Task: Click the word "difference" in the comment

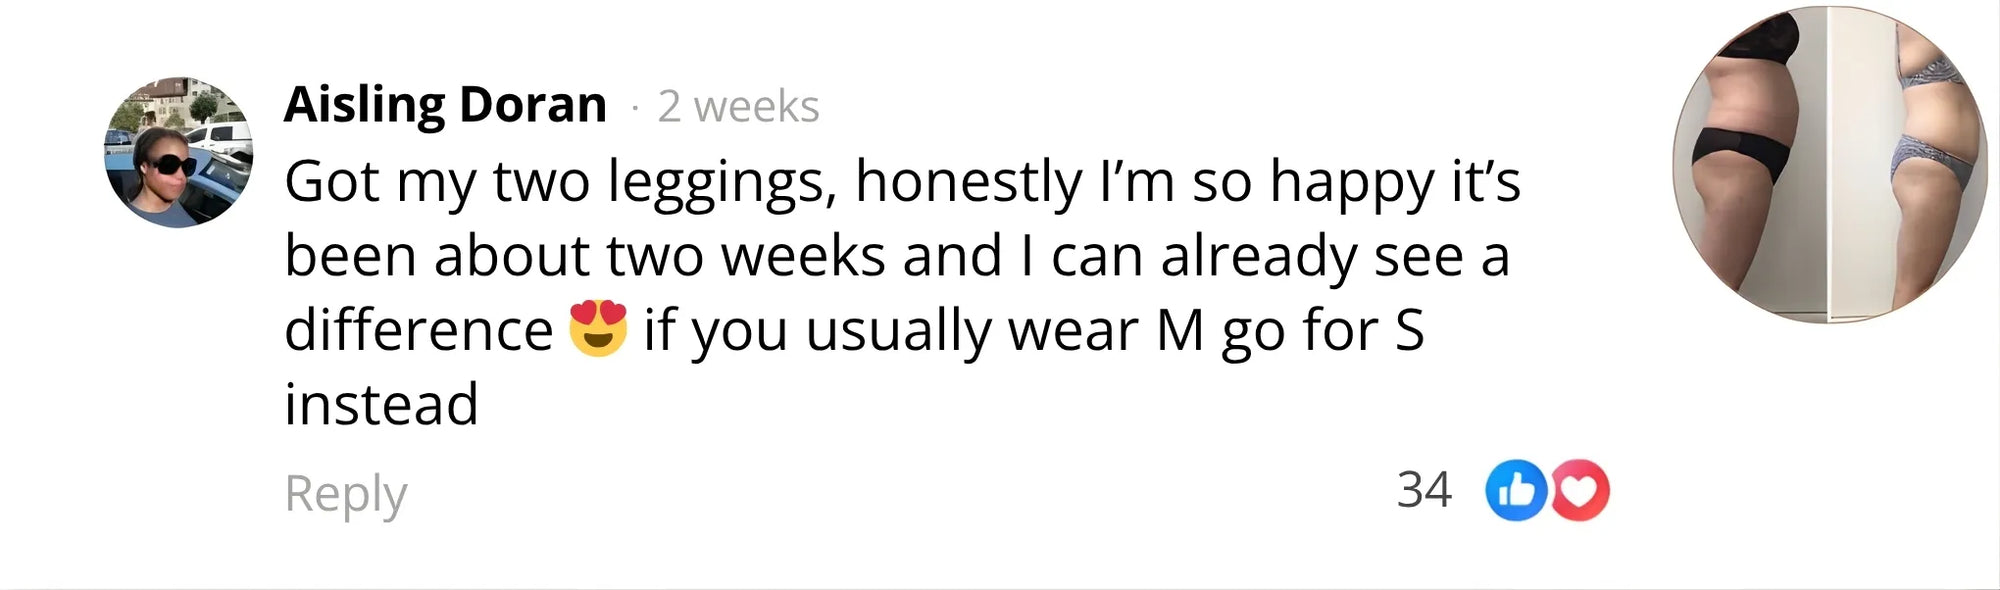Action: pyautogui.click(x=418, y=330)
